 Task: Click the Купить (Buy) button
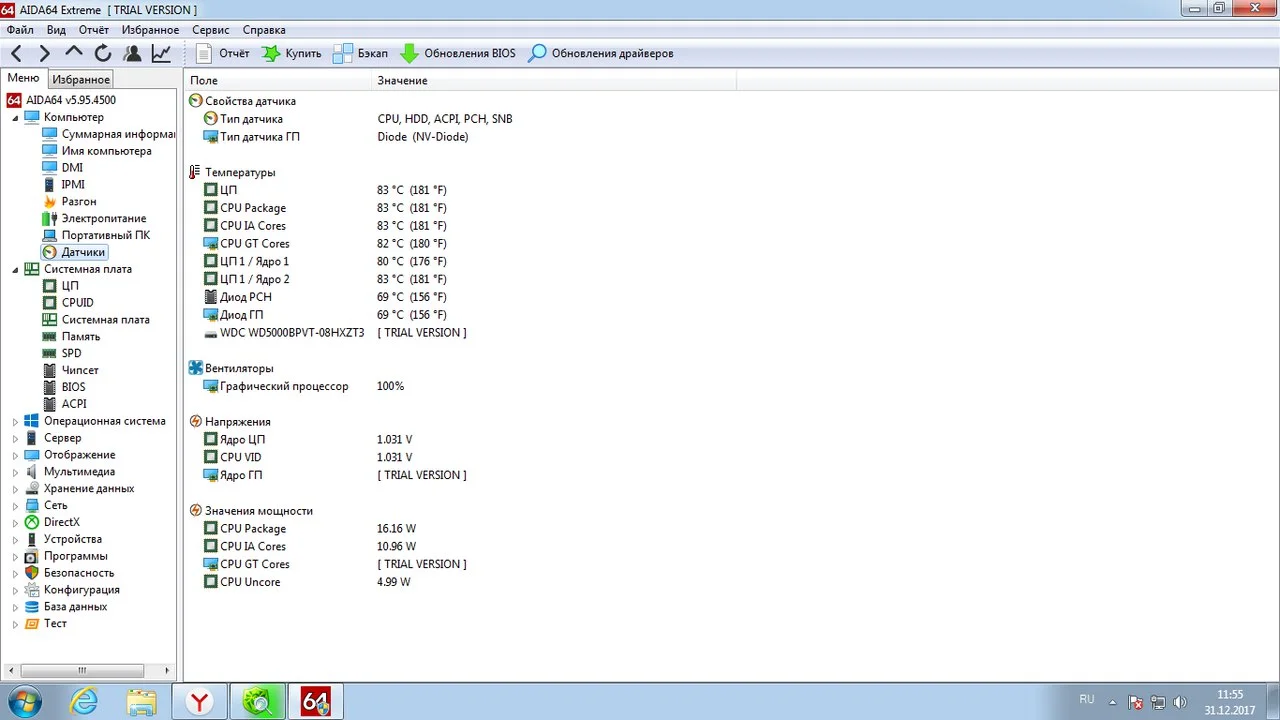[x=292, y=53]
